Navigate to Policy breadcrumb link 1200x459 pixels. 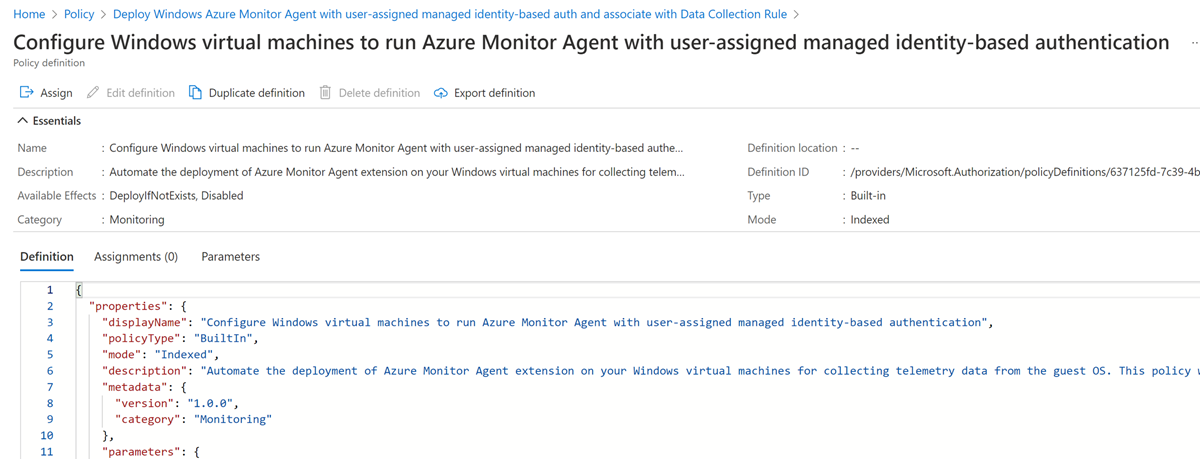point(79,15)
